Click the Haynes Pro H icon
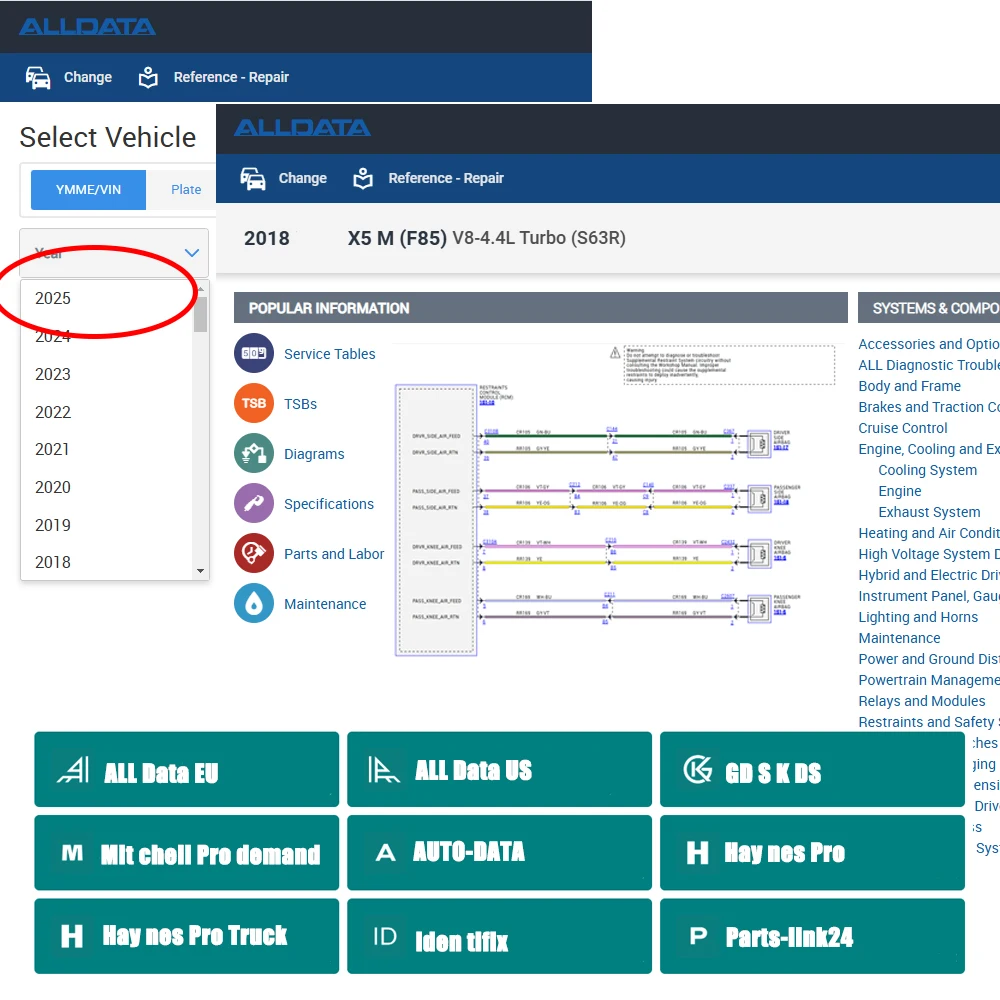 click(697, 853)
